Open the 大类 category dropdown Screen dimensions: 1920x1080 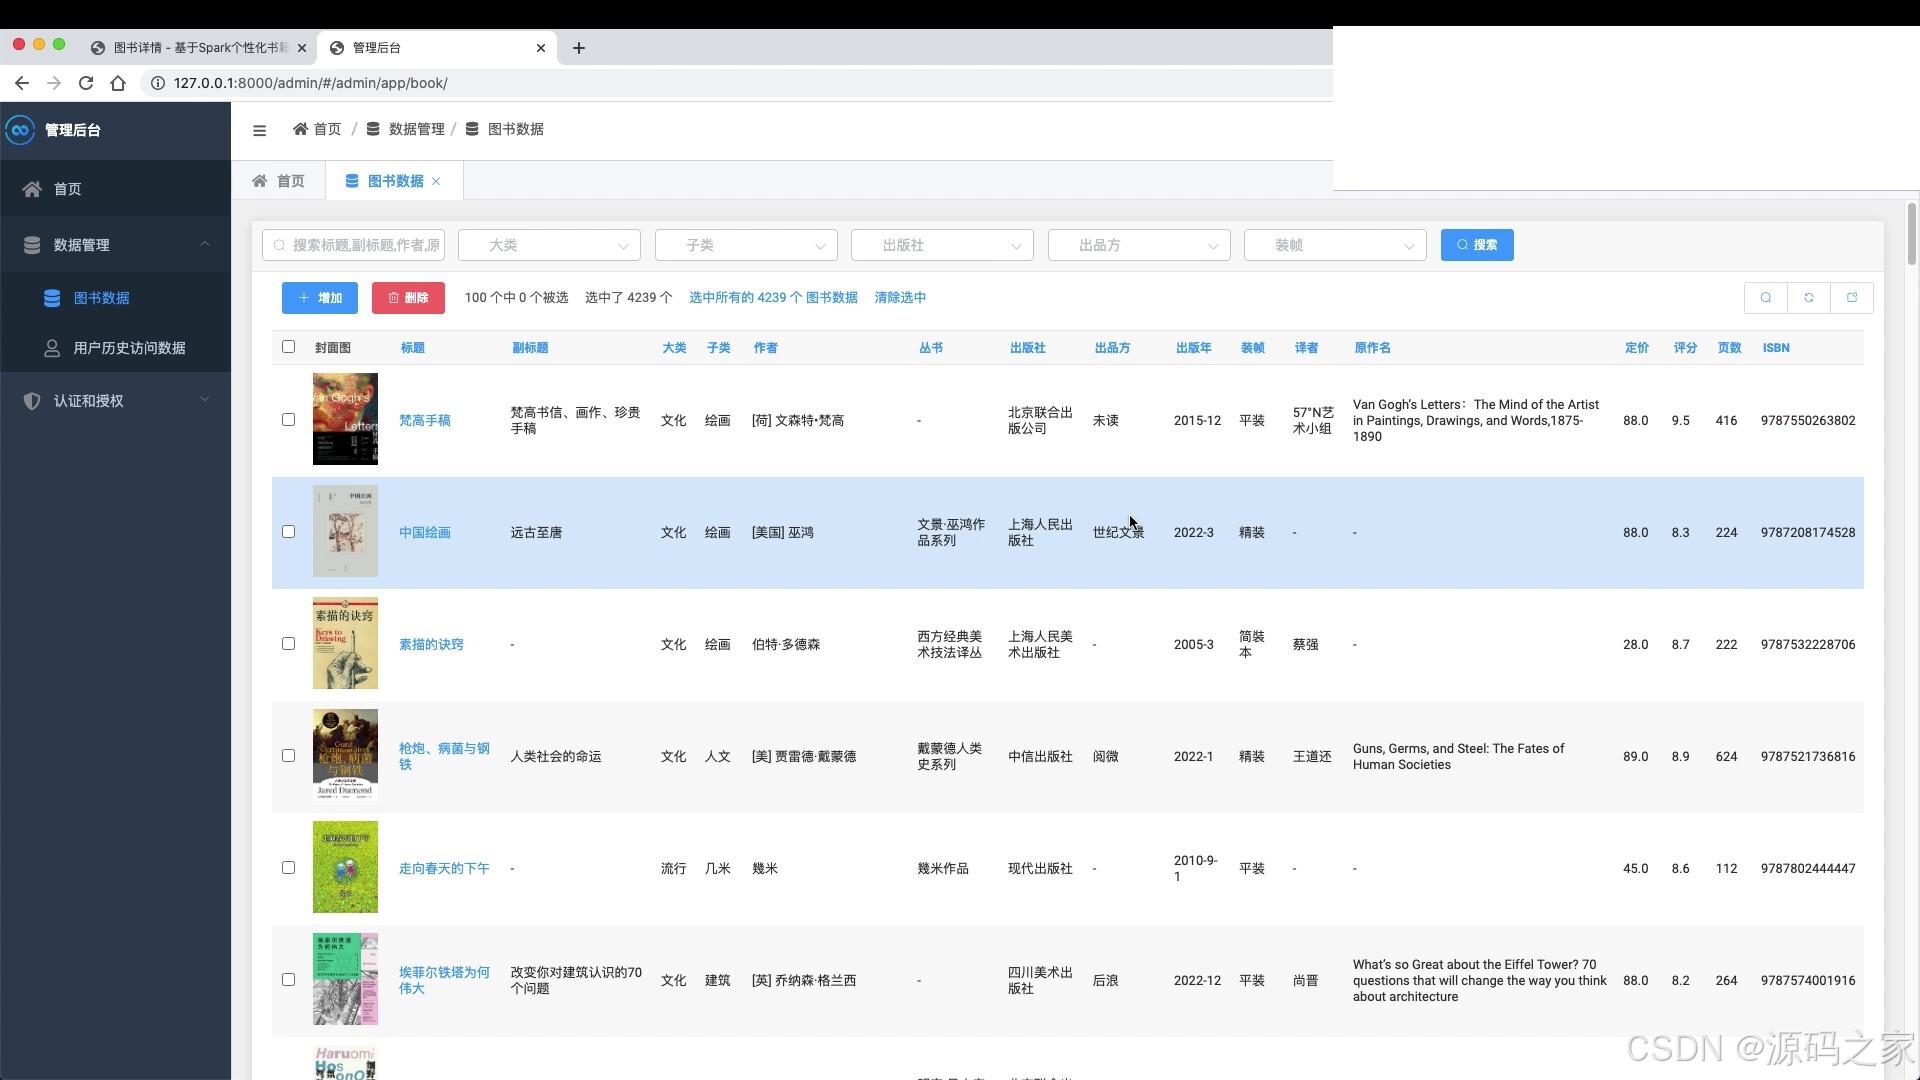tap(548, 245)
